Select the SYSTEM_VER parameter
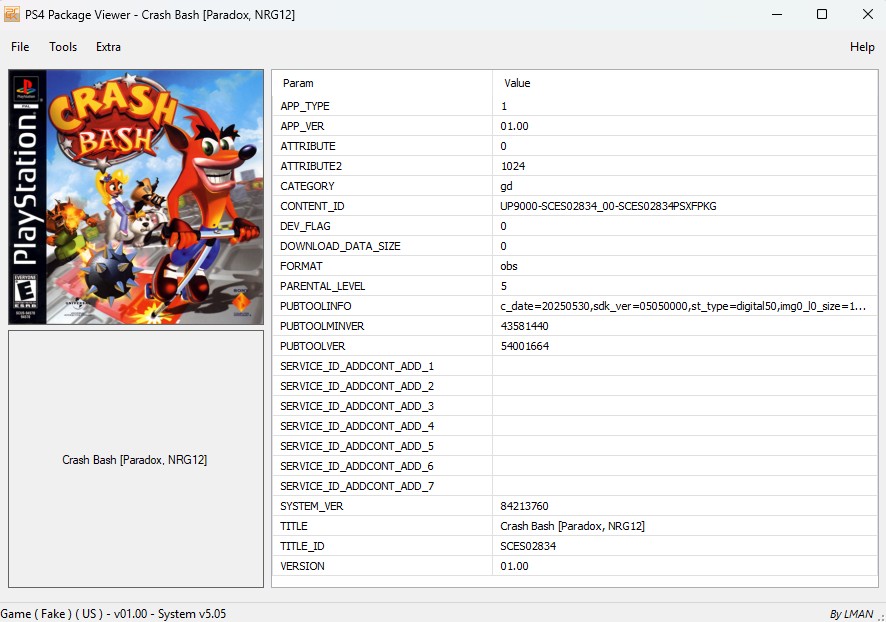Viewport: 886px width, 622px height. coord(311,506)
